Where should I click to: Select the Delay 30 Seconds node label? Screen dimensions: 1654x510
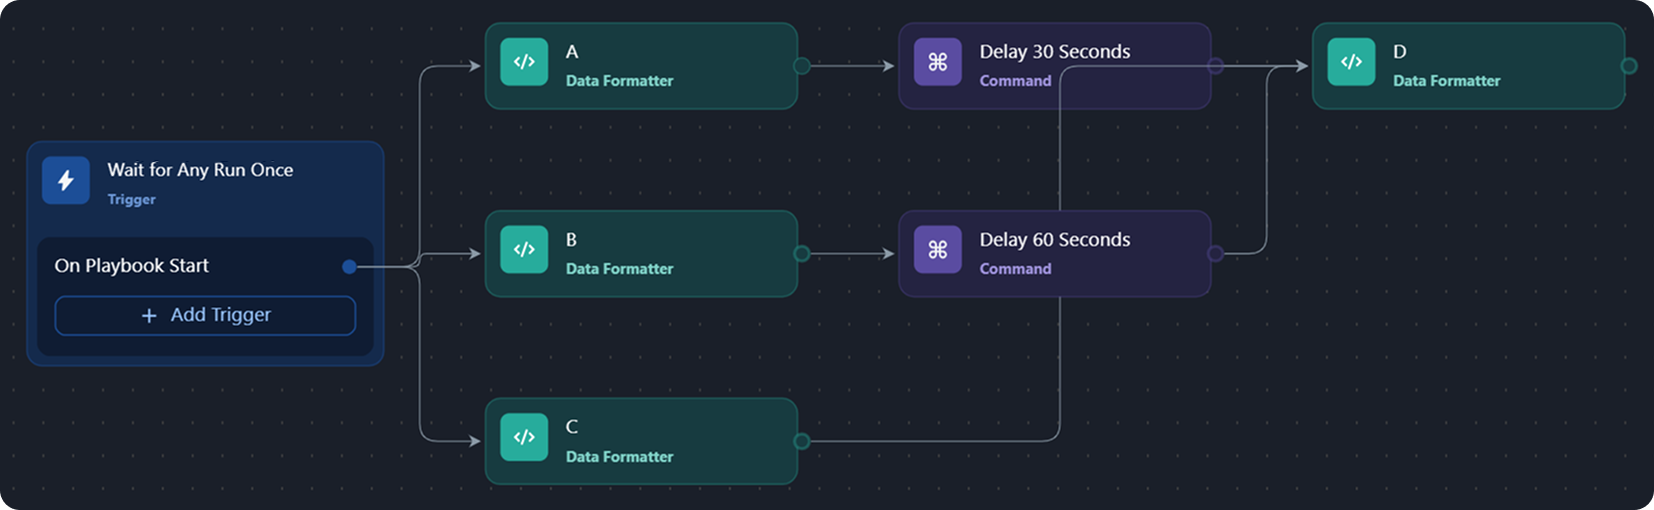[x=1054, y=52]
